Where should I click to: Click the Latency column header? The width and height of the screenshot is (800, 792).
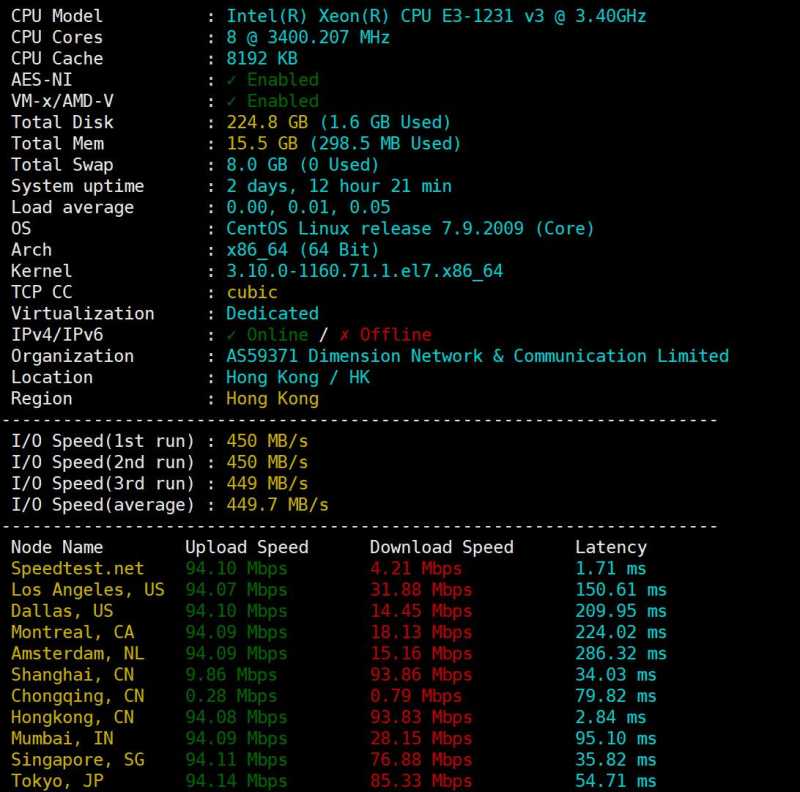(x=611, y=548)
